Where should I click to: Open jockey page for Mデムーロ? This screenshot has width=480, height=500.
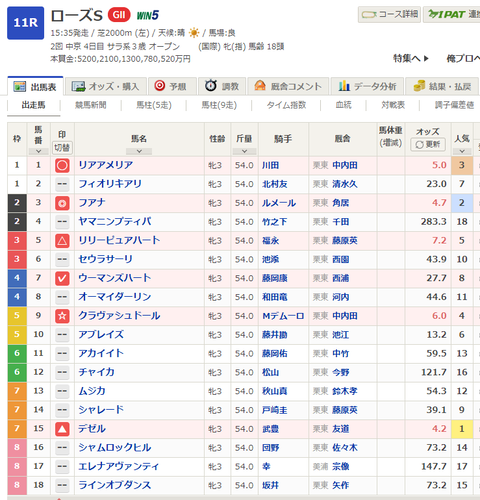(x=283, y=316)
